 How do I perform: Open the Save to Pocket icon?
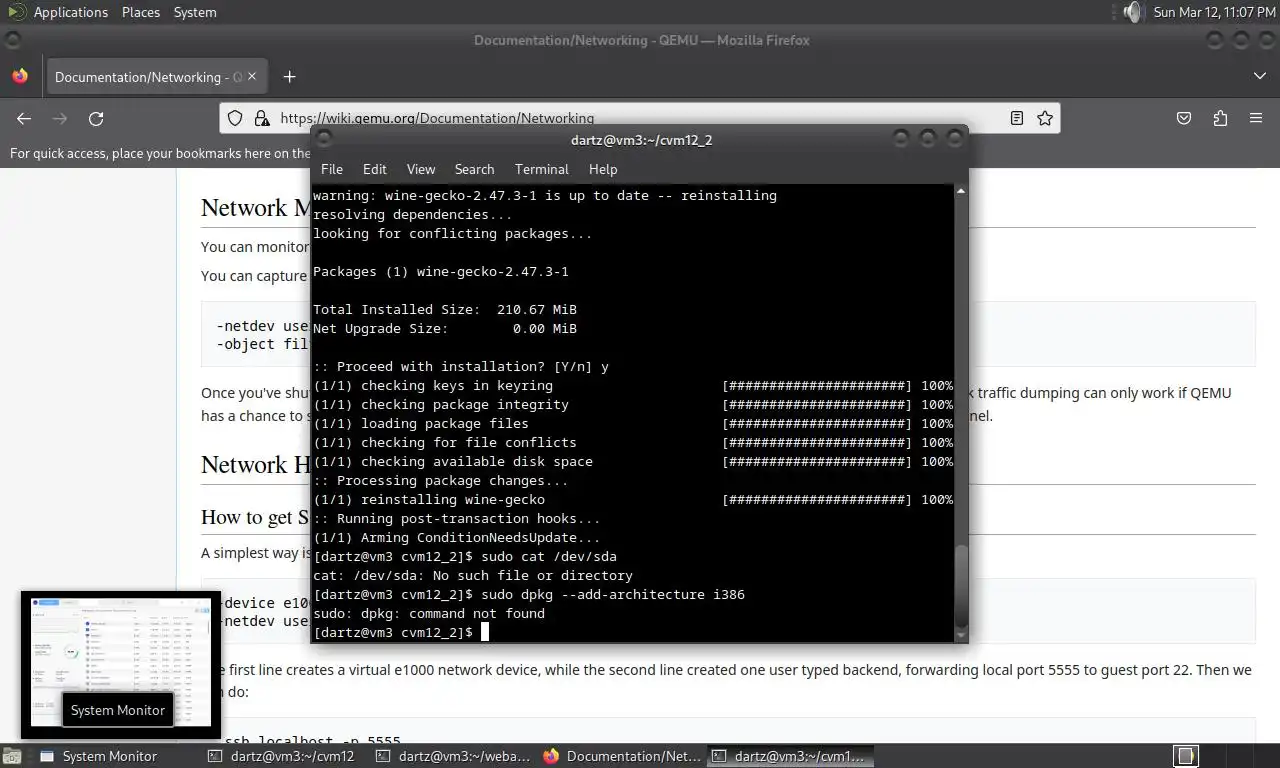click(1184, 118)
